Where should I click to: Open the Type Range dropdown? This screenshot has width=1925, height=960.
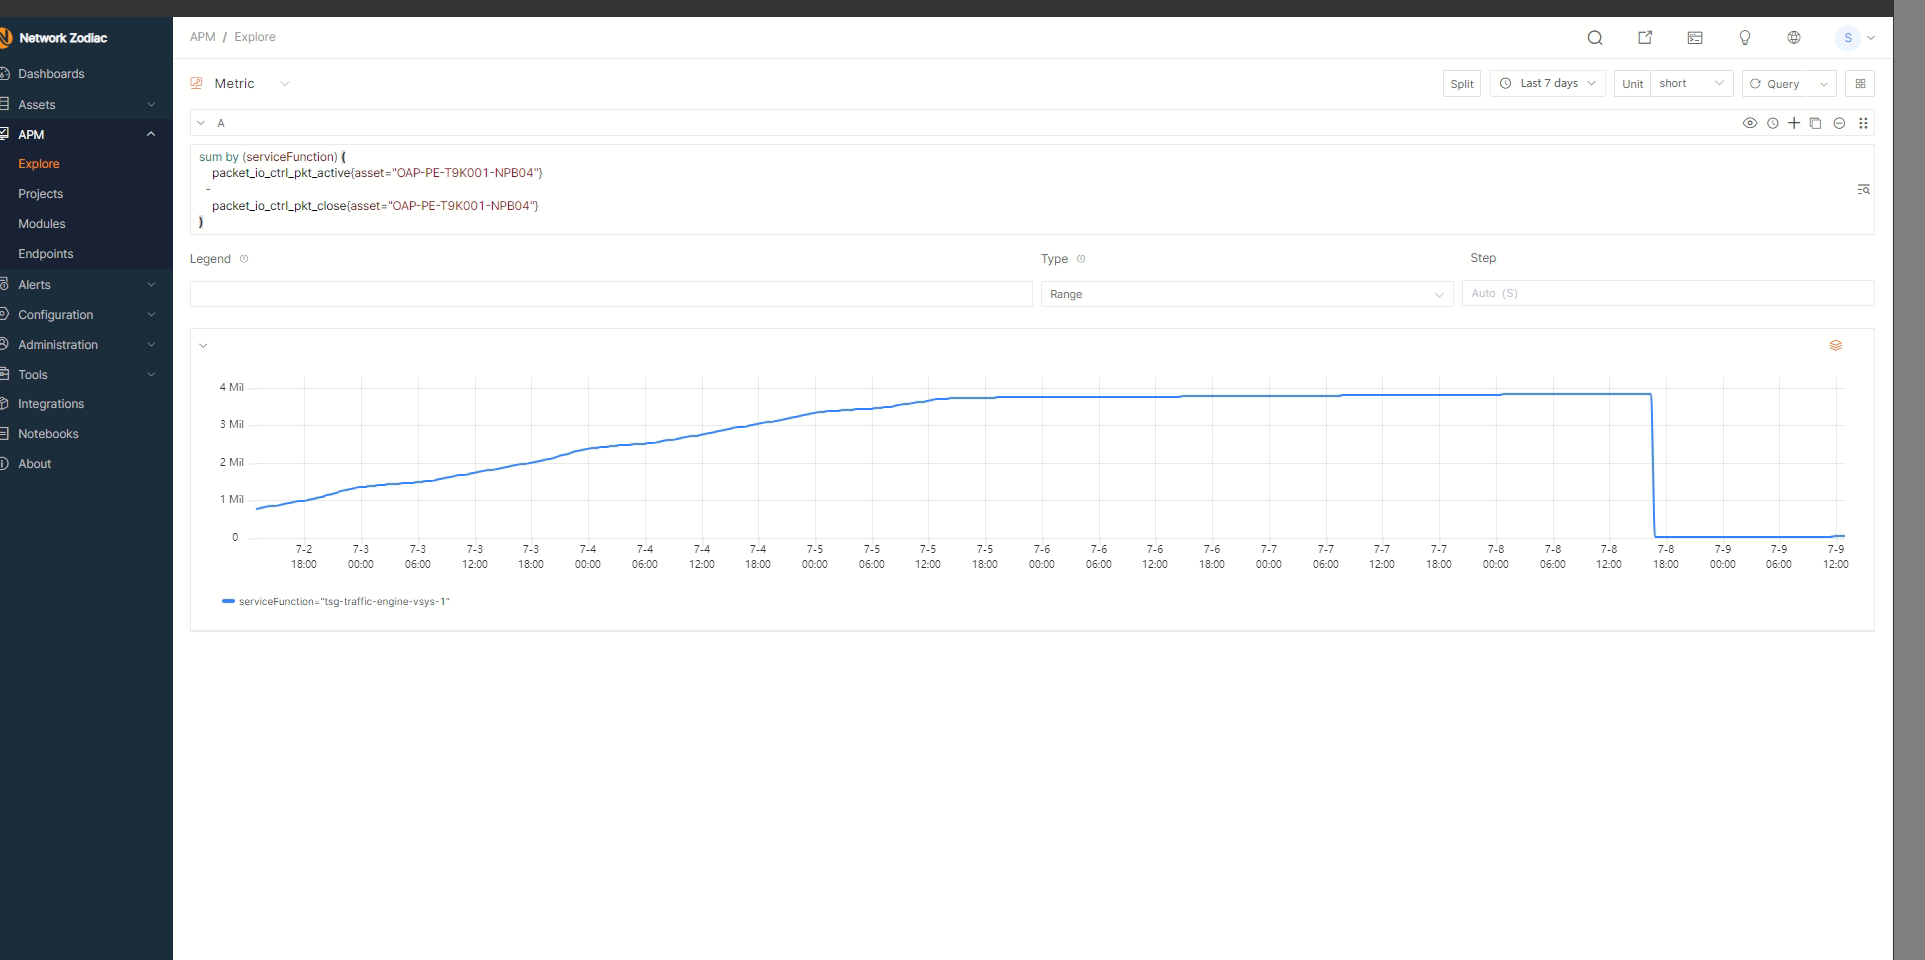[x=1246, y=294]
